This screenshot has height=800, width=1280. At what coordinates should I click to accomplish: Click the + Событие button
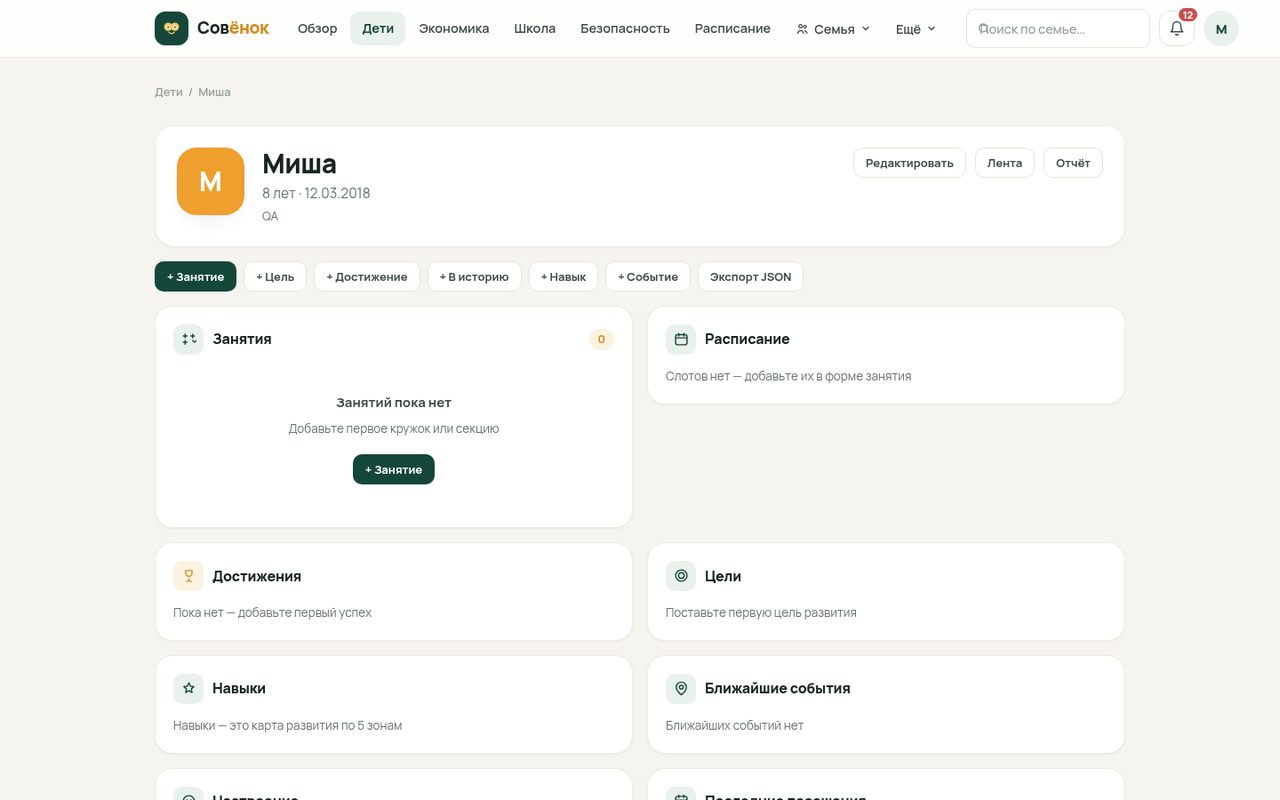coord(648,277)
